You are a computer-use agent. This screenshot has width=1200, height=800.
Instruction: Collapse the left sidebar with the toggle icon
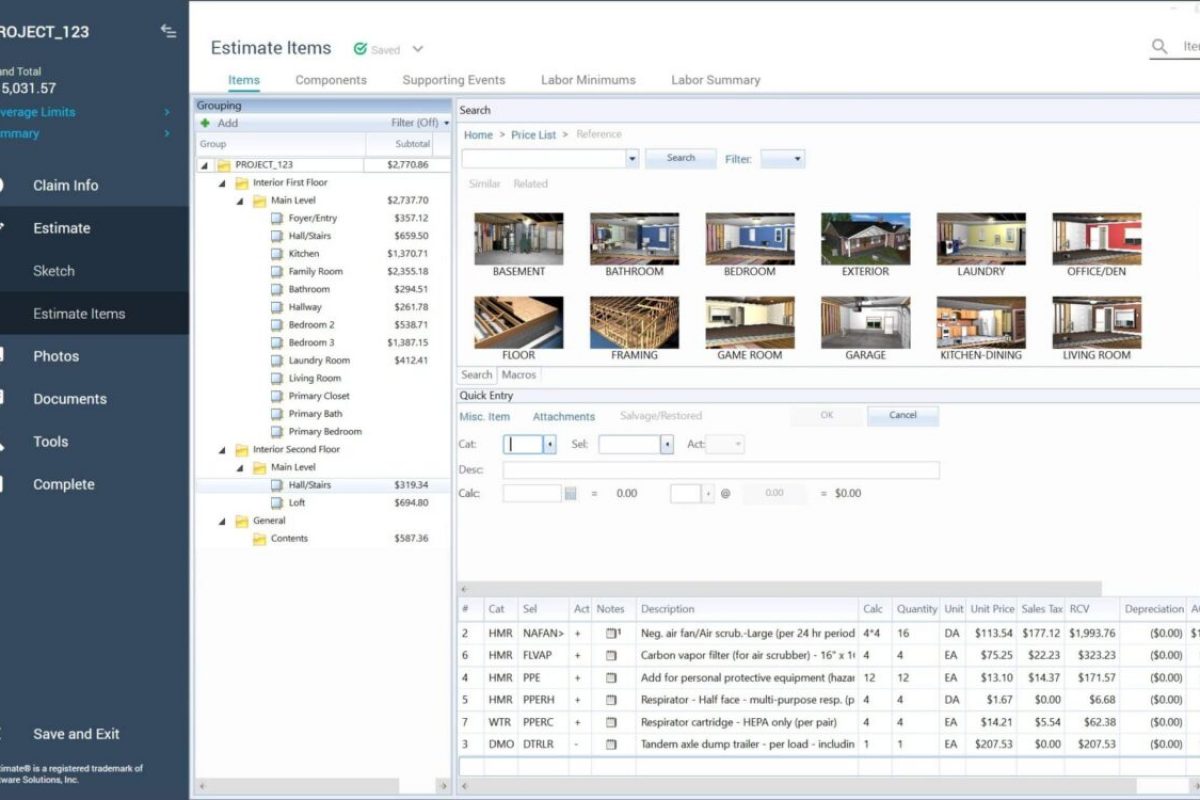168,31
